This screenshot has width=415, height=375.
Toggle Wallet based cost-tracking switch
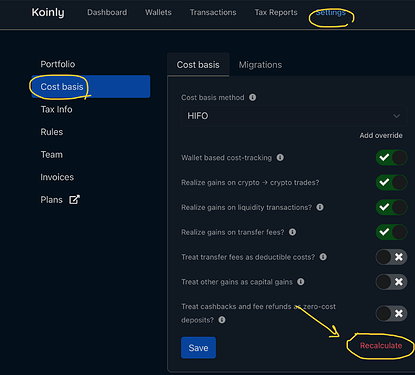(x=391, y=158)
